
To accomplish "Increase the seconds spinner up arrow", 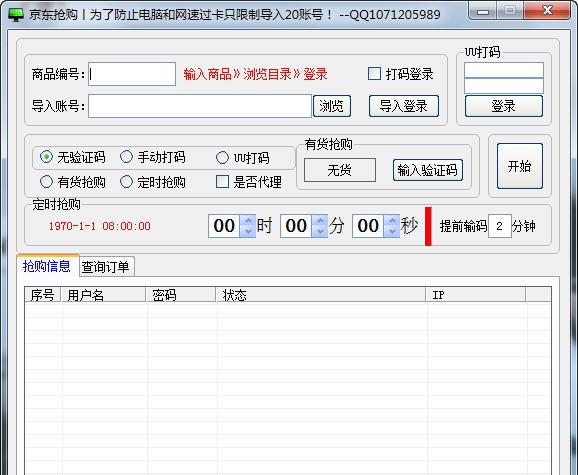I will coord(392,220).
